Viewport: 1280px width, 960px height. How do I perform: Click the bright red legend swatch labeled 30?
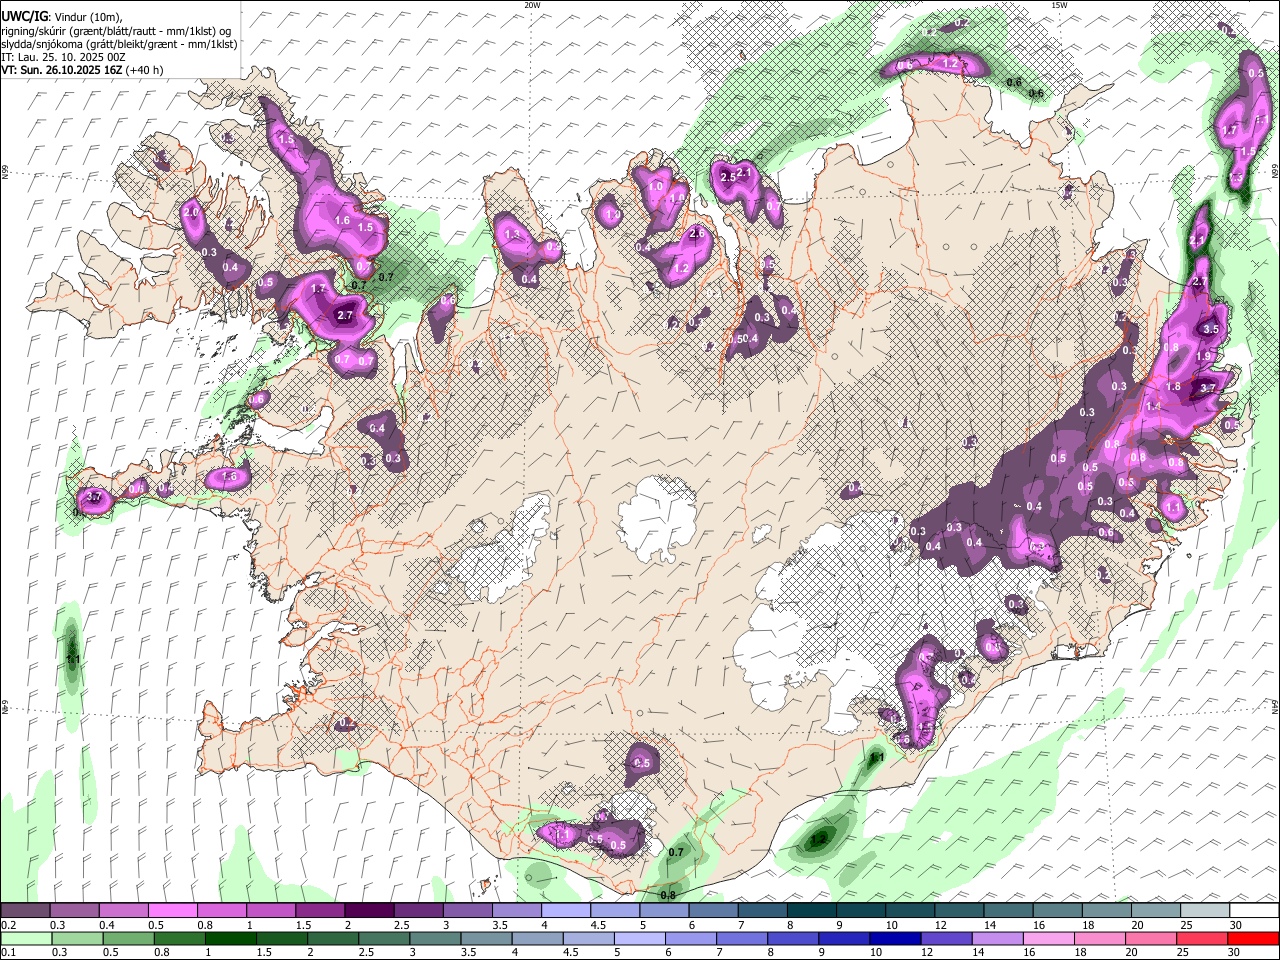point(1254,938)
